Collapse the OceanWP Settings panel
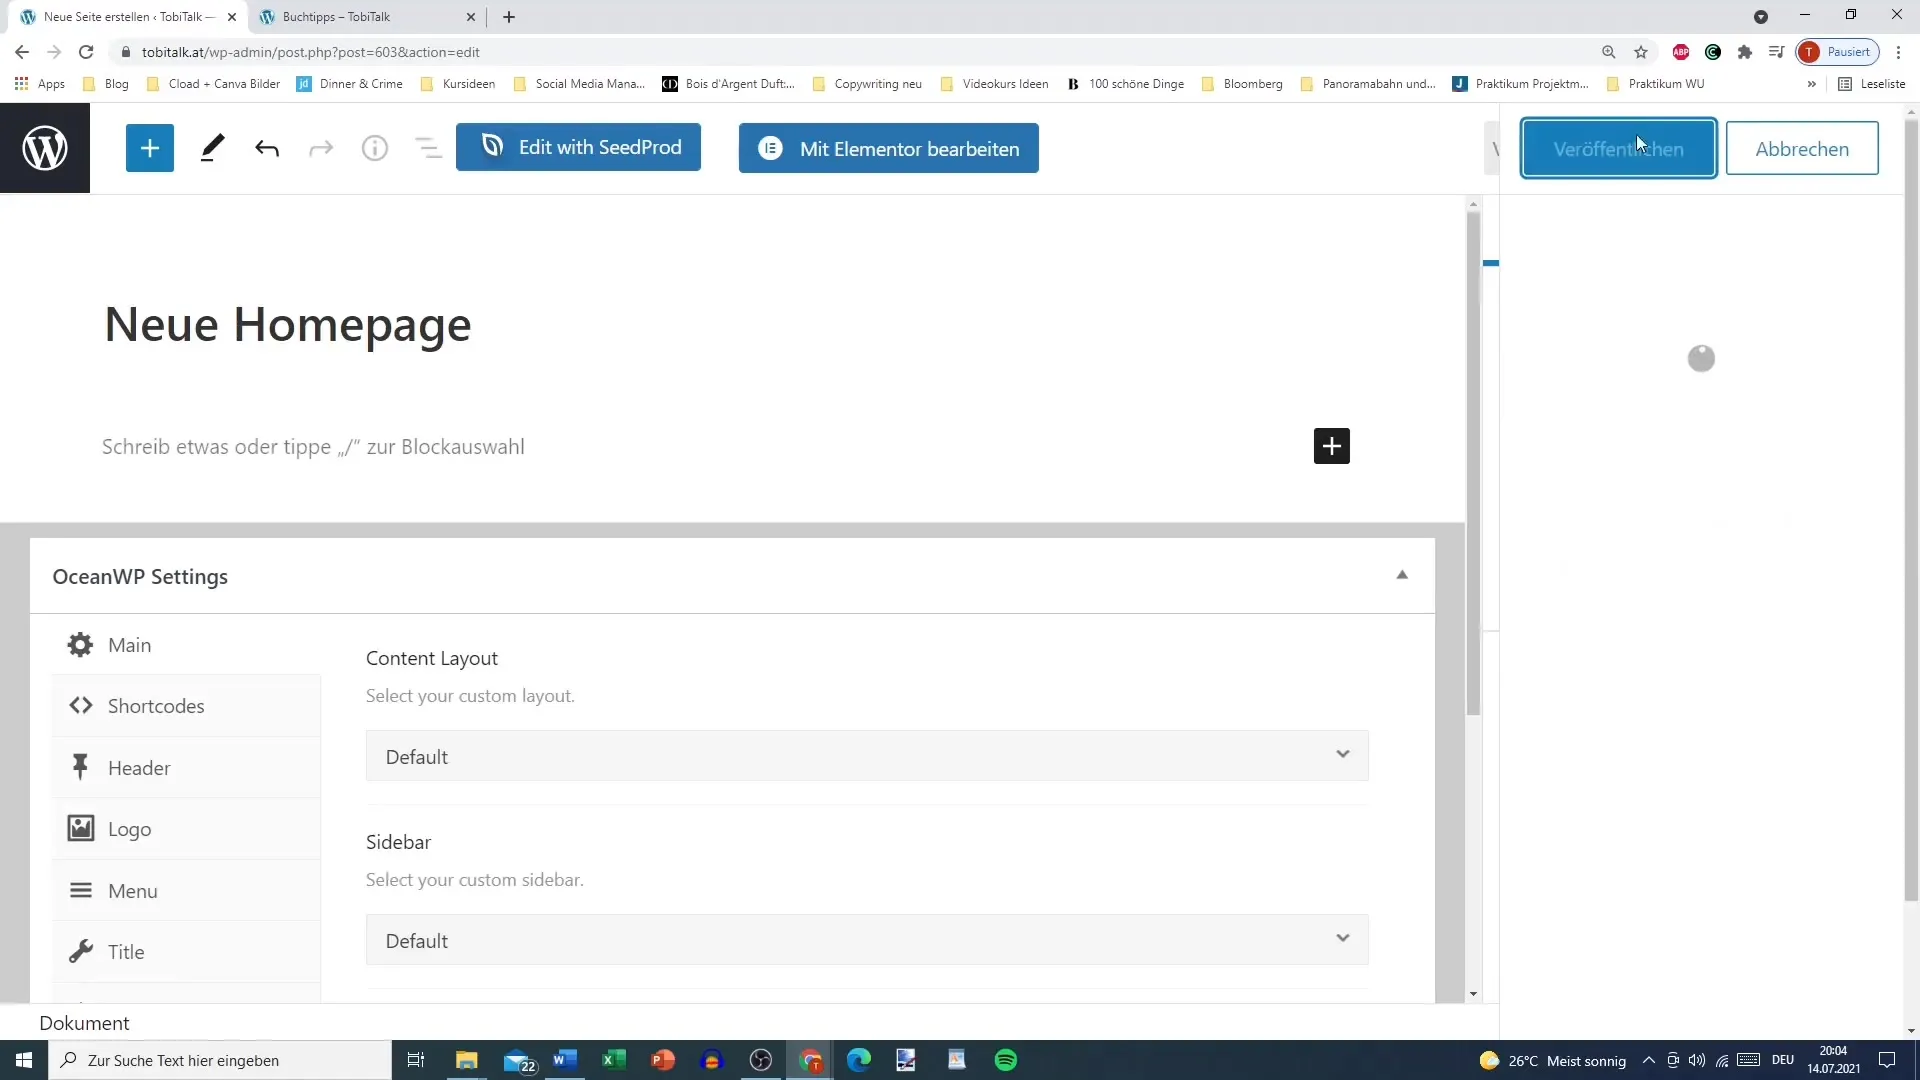 point(1402,575)
